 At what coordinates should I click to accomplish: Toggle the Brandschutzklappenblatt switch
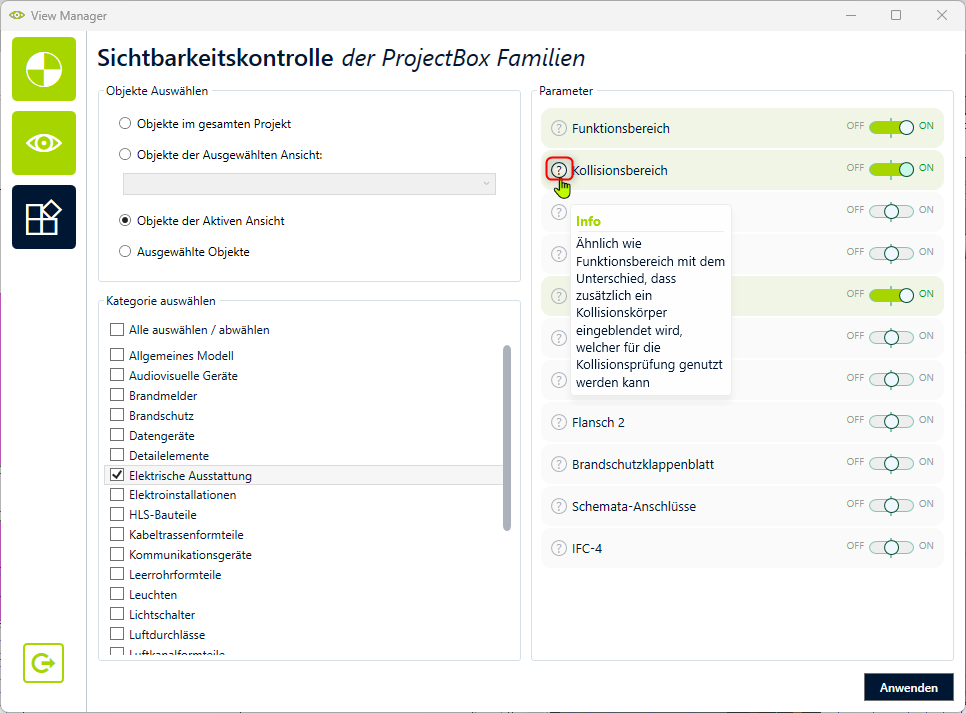click(x=891, y=463)
